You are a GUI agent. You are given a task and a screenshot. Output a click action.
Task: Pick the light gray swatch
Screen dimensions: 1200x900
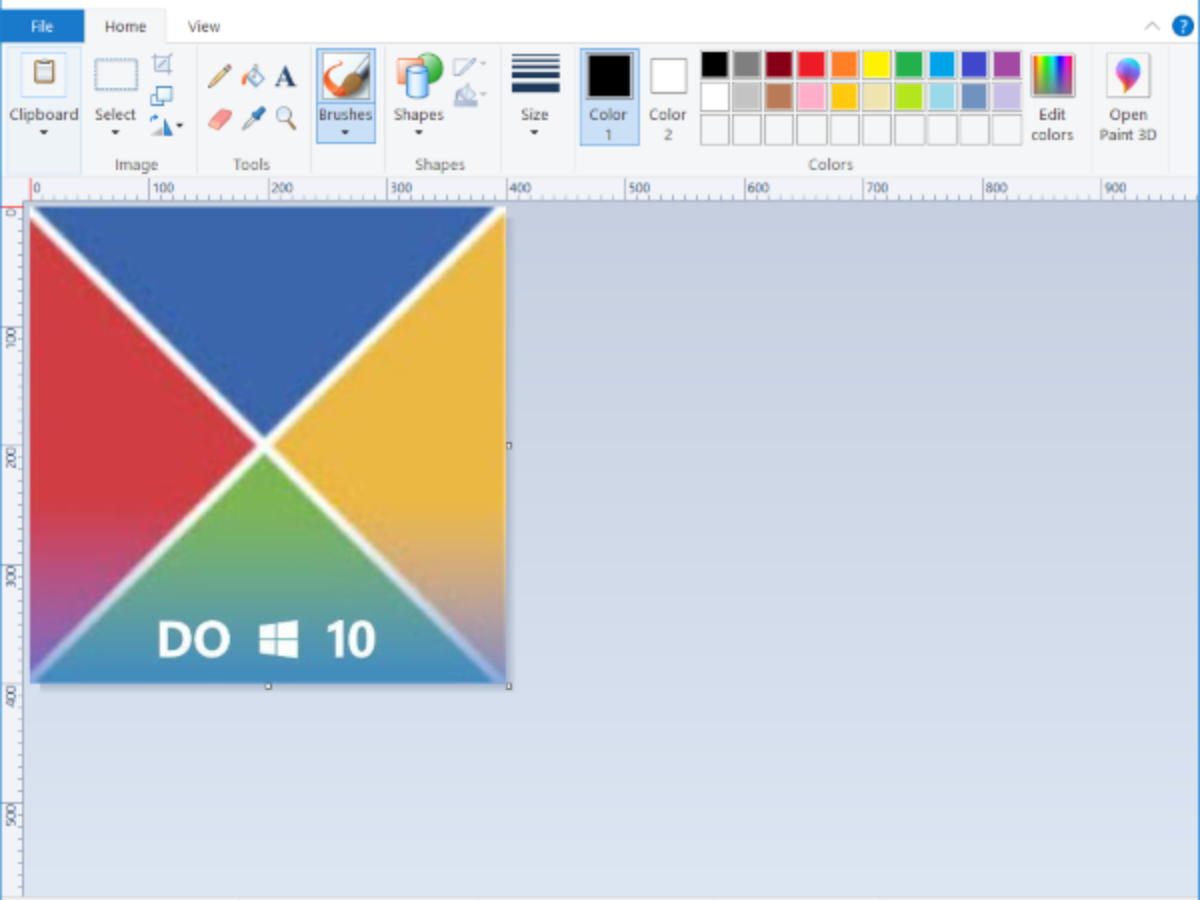tap(747, 97)
